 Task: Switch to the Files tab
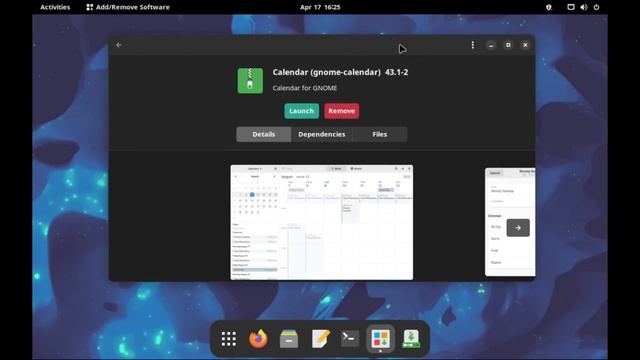tap(380, 134)
